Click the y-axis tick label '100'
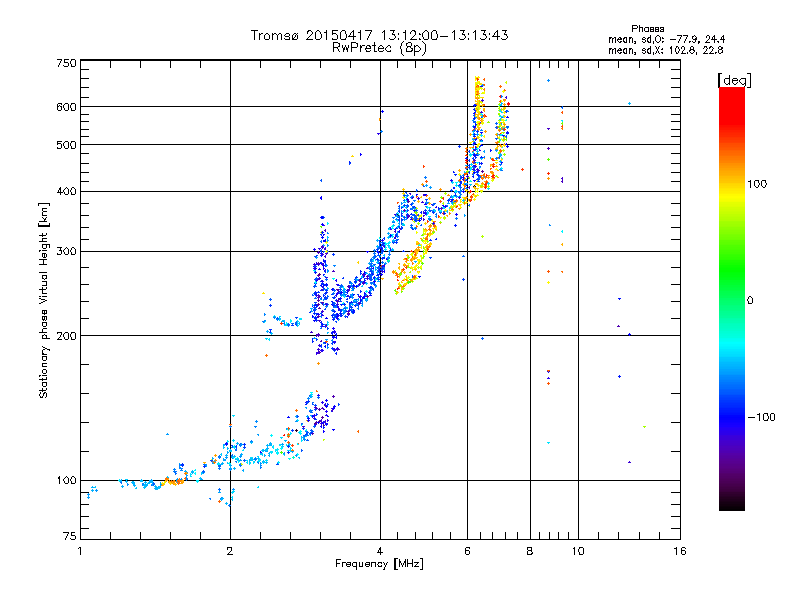Screen dimensions: 800x600 pyautogui.click(x=67, y=480)
